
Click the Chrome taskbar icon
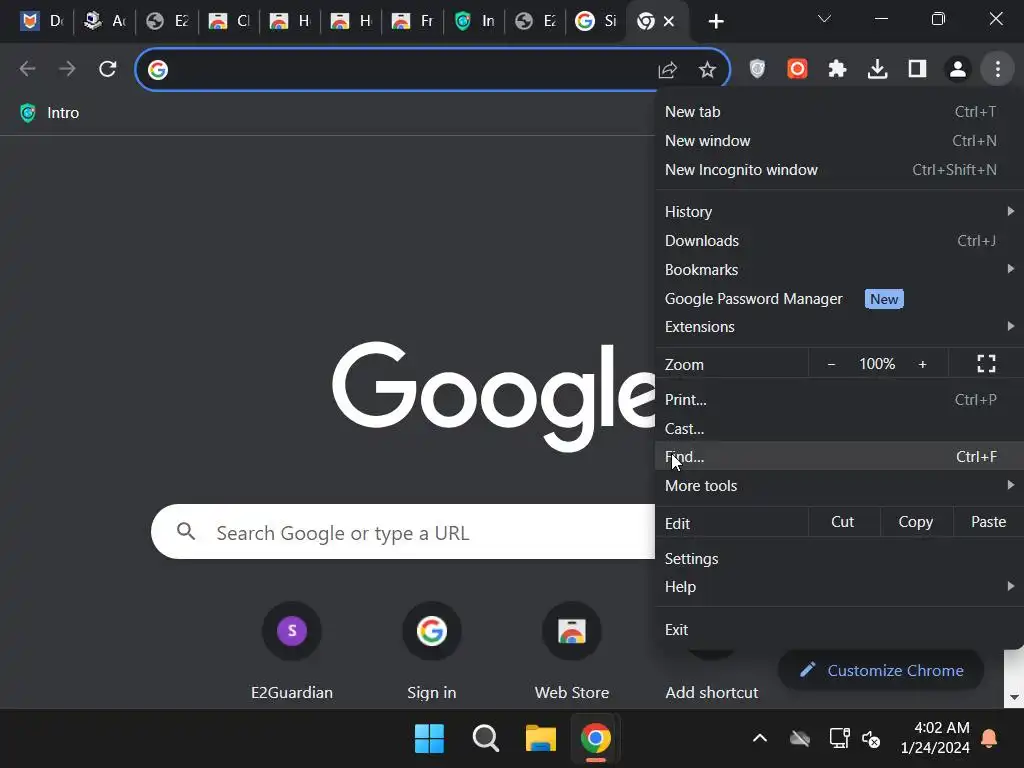596,739
